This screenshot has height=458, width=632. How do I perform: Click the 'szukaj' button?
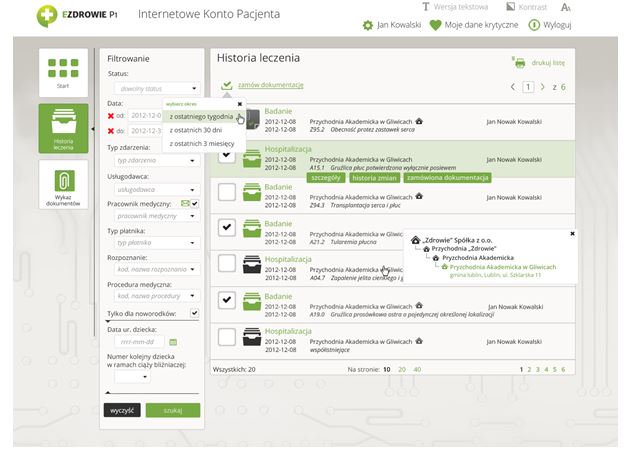[173, 410]
